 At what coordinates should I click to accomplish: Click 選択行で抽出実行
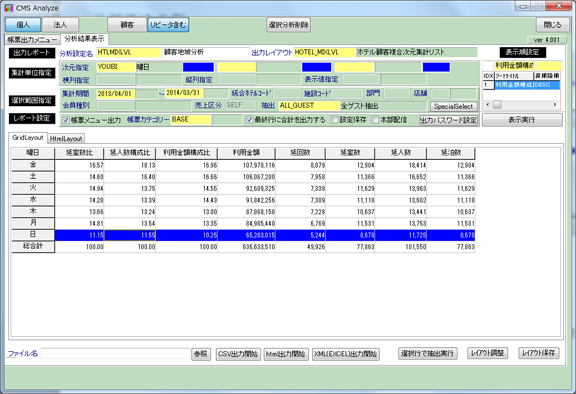[x=428, y=353]
